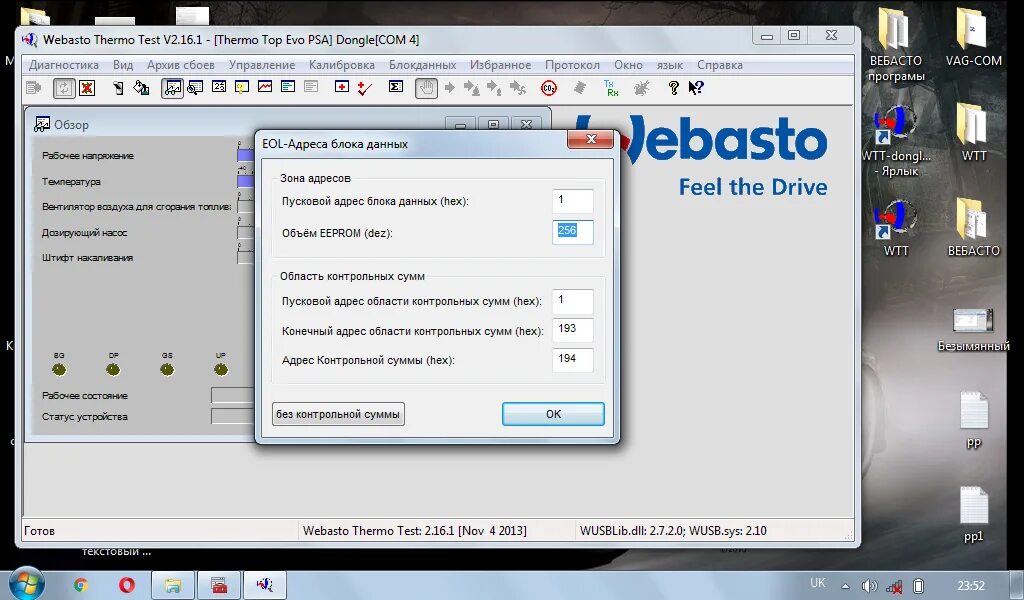Click the Дозирующий насос label in Обзор

[x=84, y=232]
